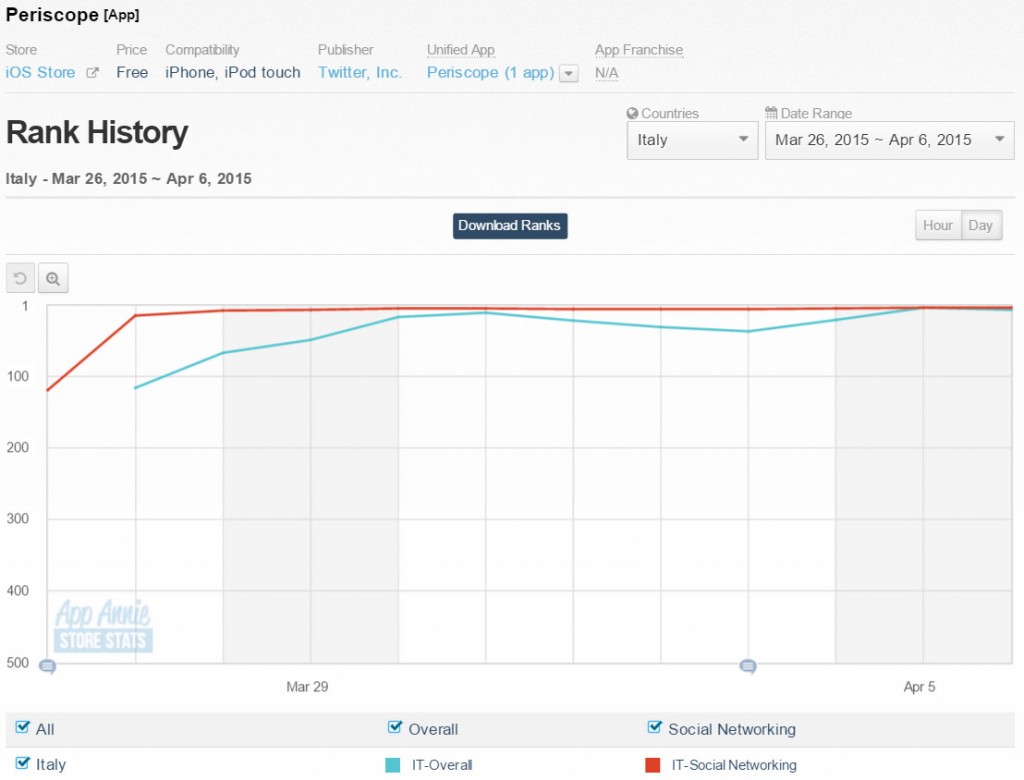Toggle the Overall checkbox
Screen dimensions: 1024x780
point(395,728)
